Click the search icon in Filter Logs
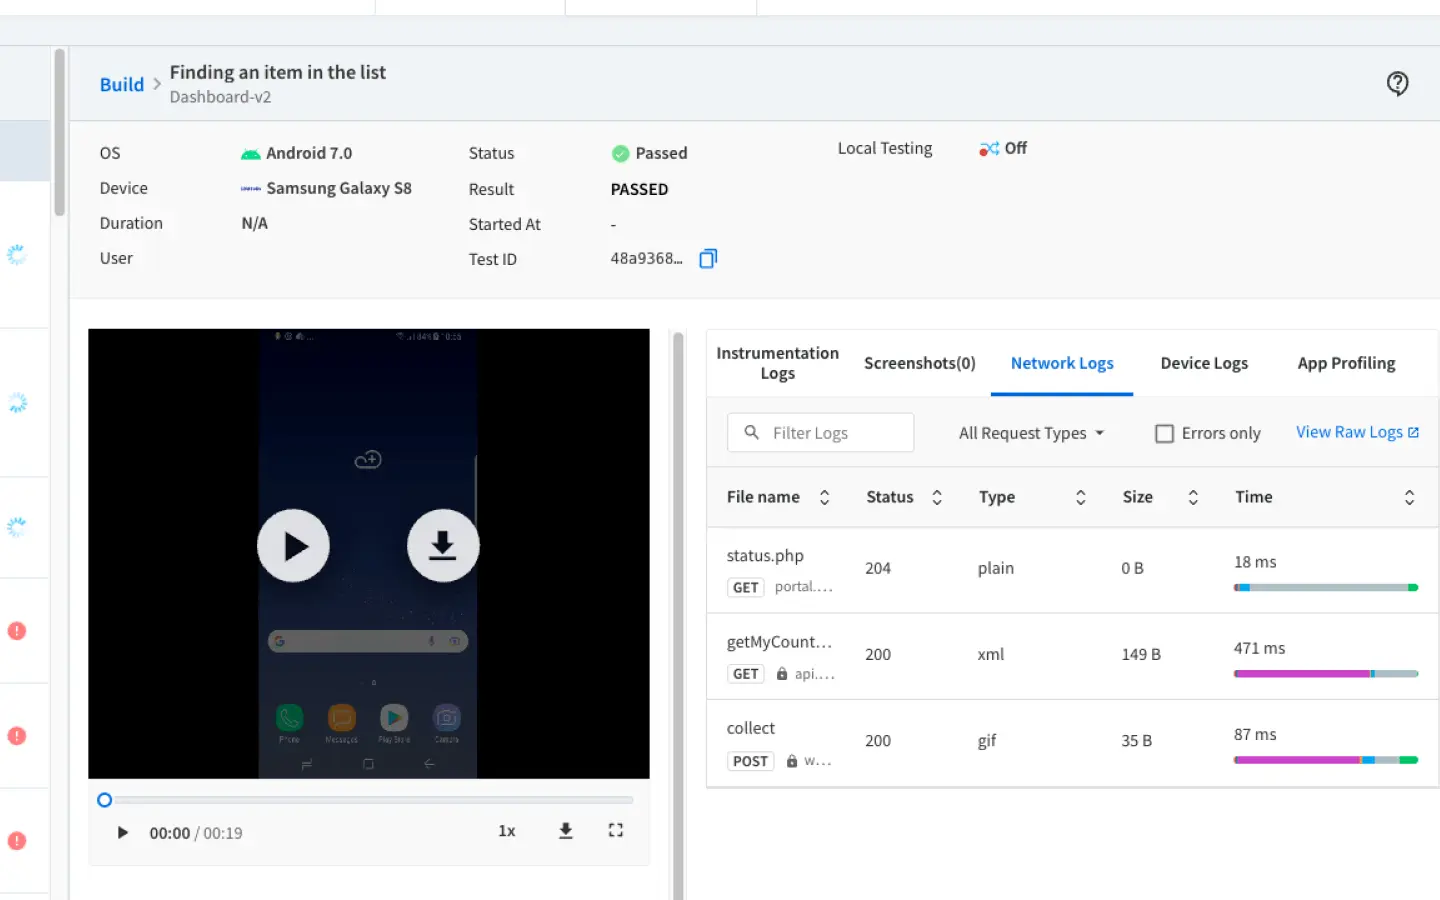1440x900 pixels. click(752, 433)
